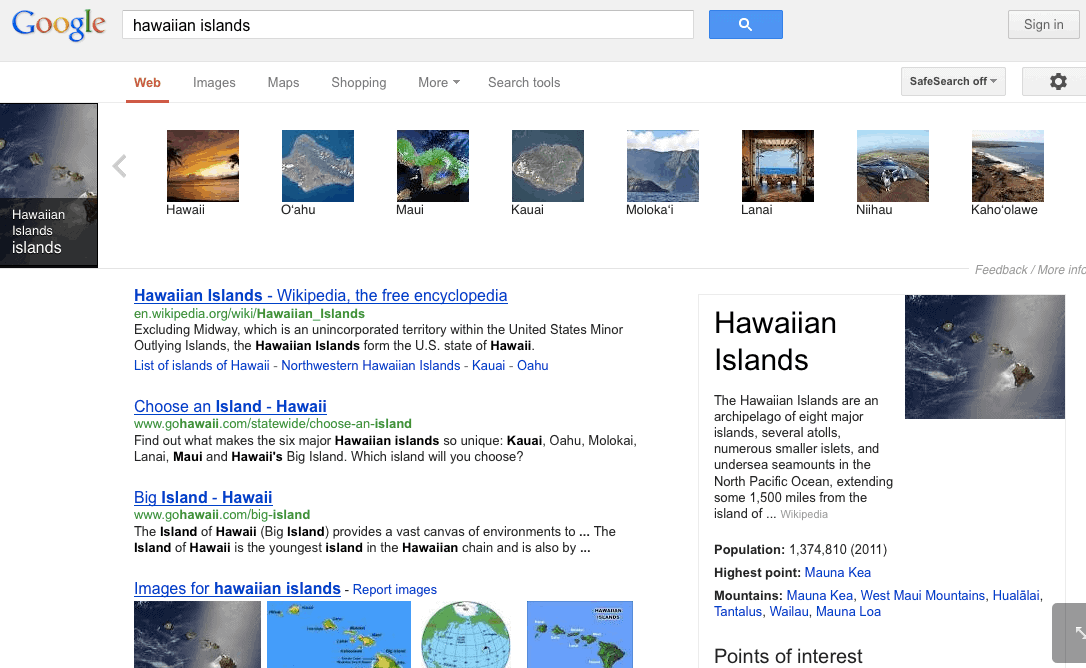Switch to the Maps tab
This screenshot has height=668, width=1086.
(283, 83)
